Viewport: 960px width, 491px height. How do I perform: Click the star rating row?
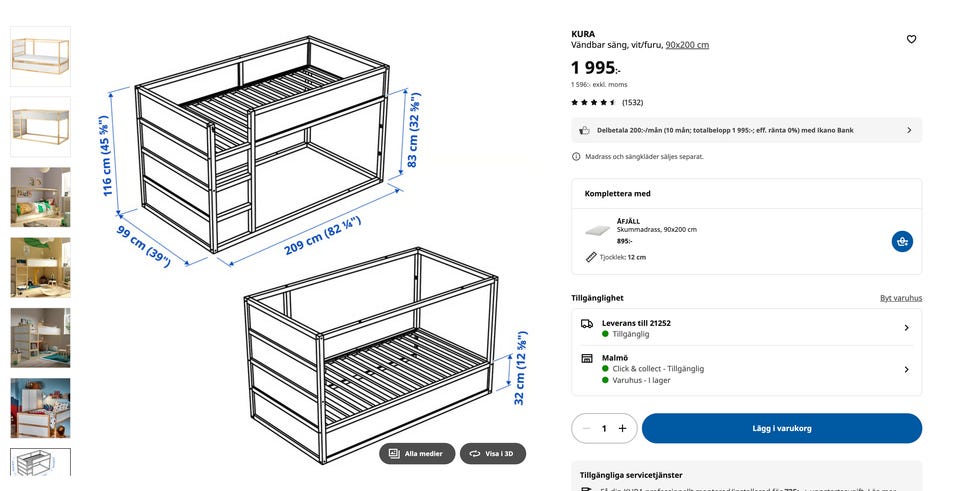pyautogui.click(x=593, y=102)
